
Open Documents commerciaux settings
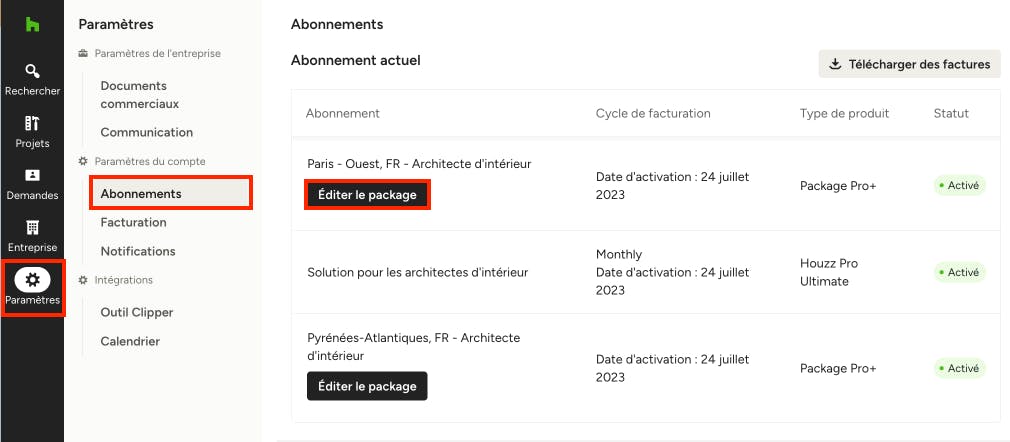(x=140, y=95)
